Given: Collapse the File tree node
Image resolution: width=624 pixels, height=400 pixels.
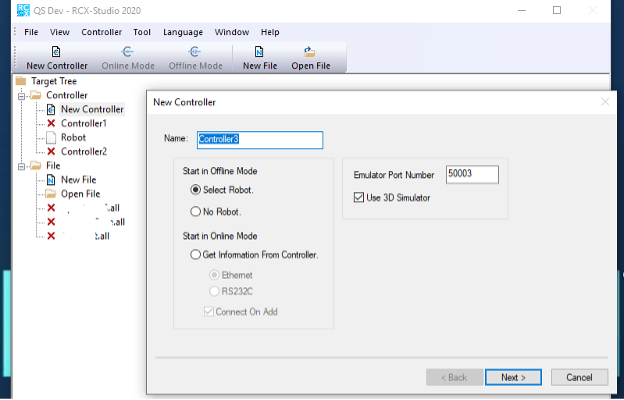Looking at the screenshot, I should (22, 166).
